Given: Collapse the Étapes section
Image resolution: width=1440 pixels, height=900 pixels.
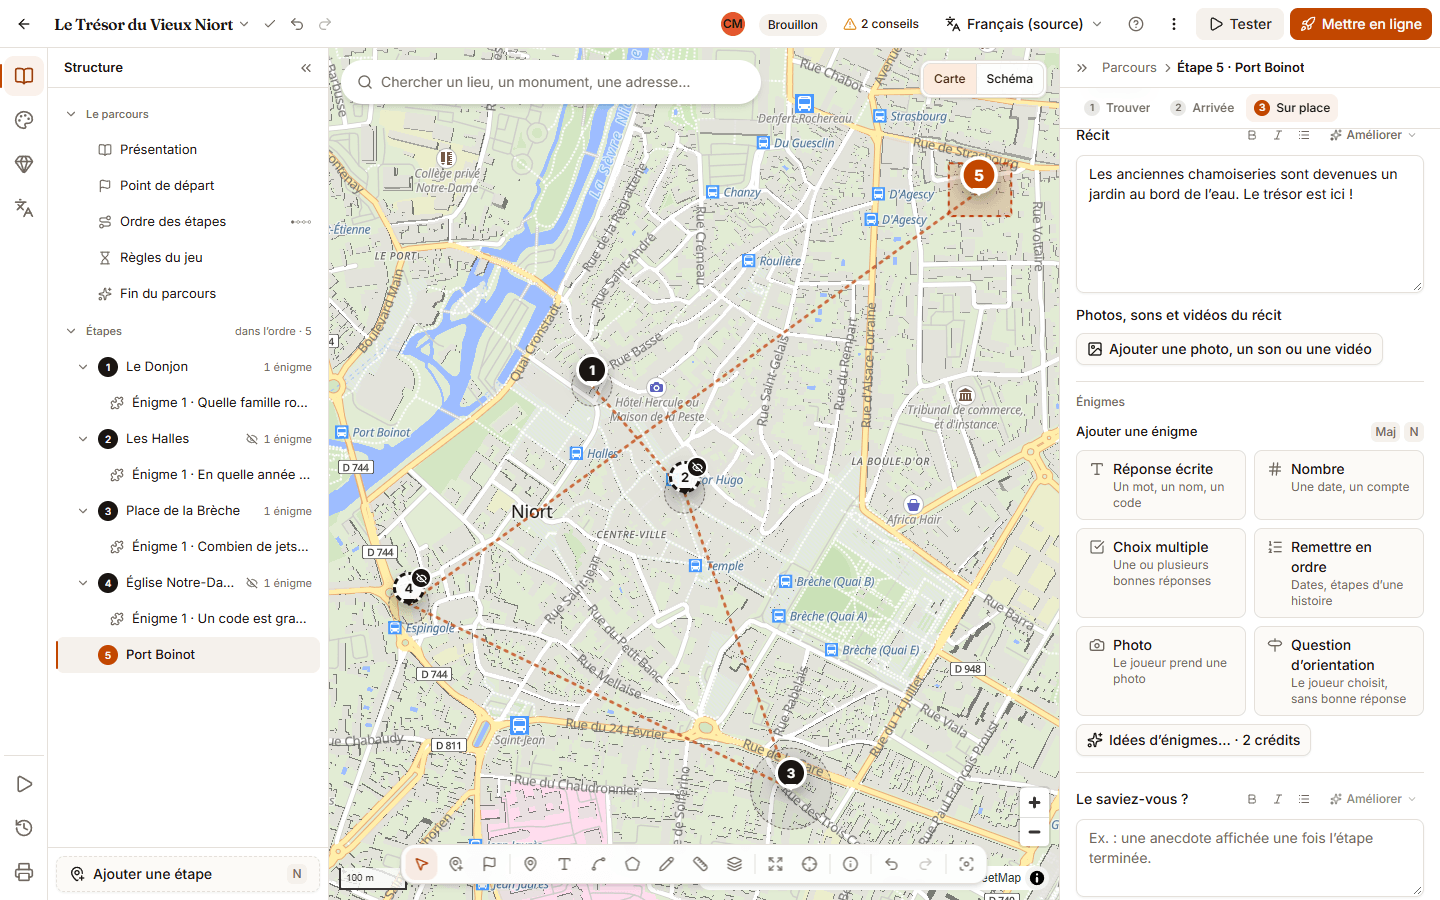Looking at the screenshot, I should pos(71,331).
